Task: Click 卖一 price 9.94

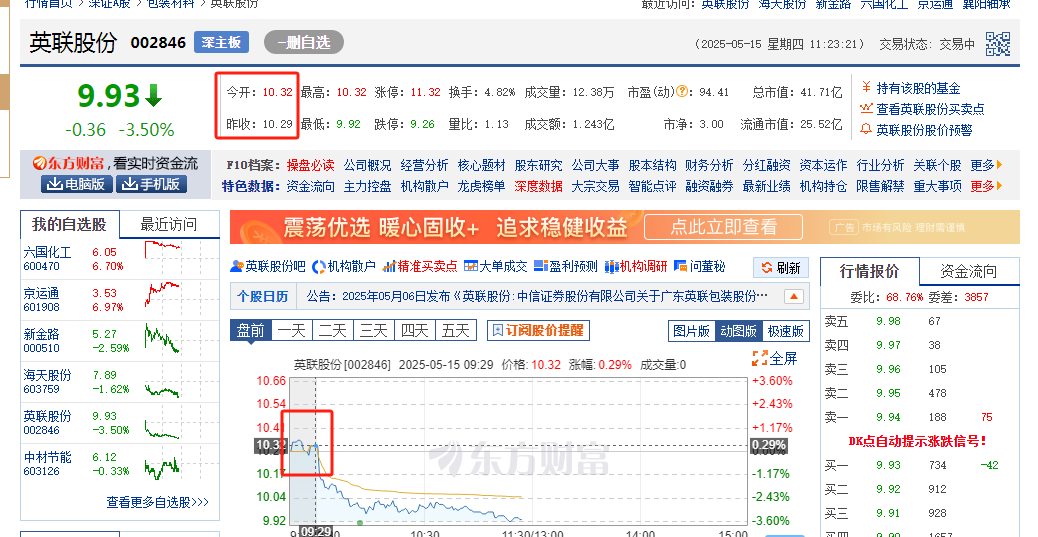Action: click(888, 417)
